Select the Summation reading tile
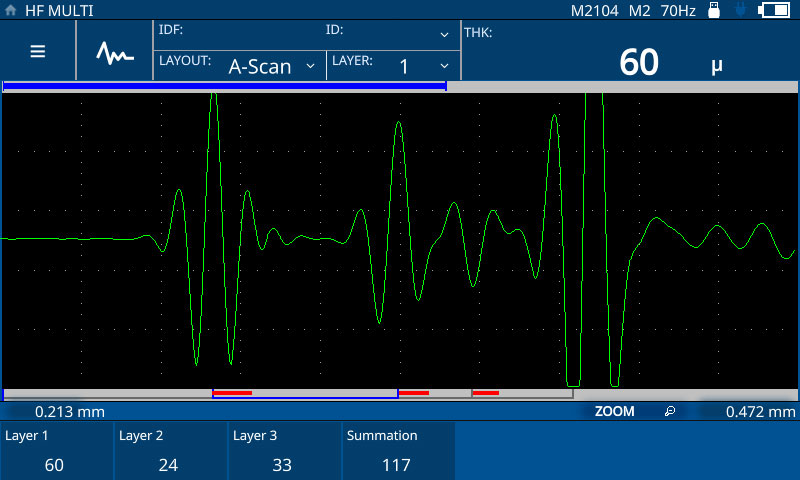The height and width of the screenshot is (480, 800). pyautogui.click(x=399, y=451)
